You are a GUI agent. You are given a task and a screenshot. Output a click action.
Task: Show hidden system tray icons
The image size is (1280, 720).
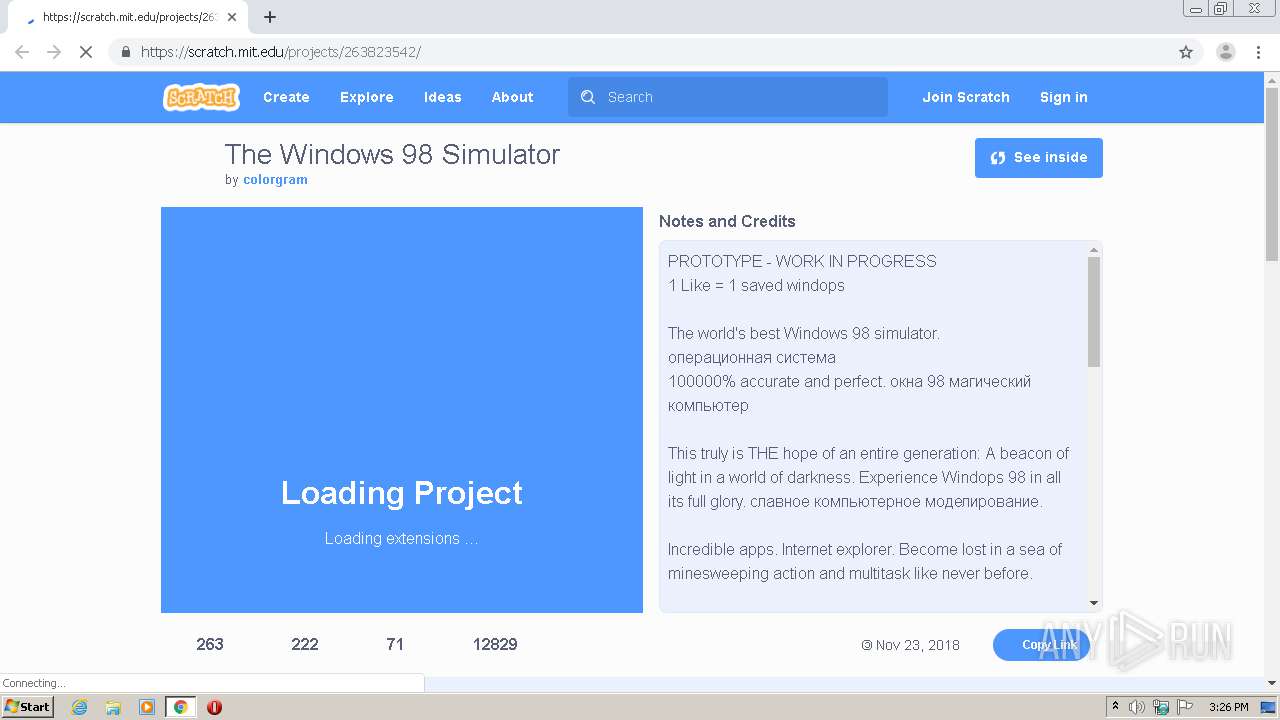[x=1115, y=707]
